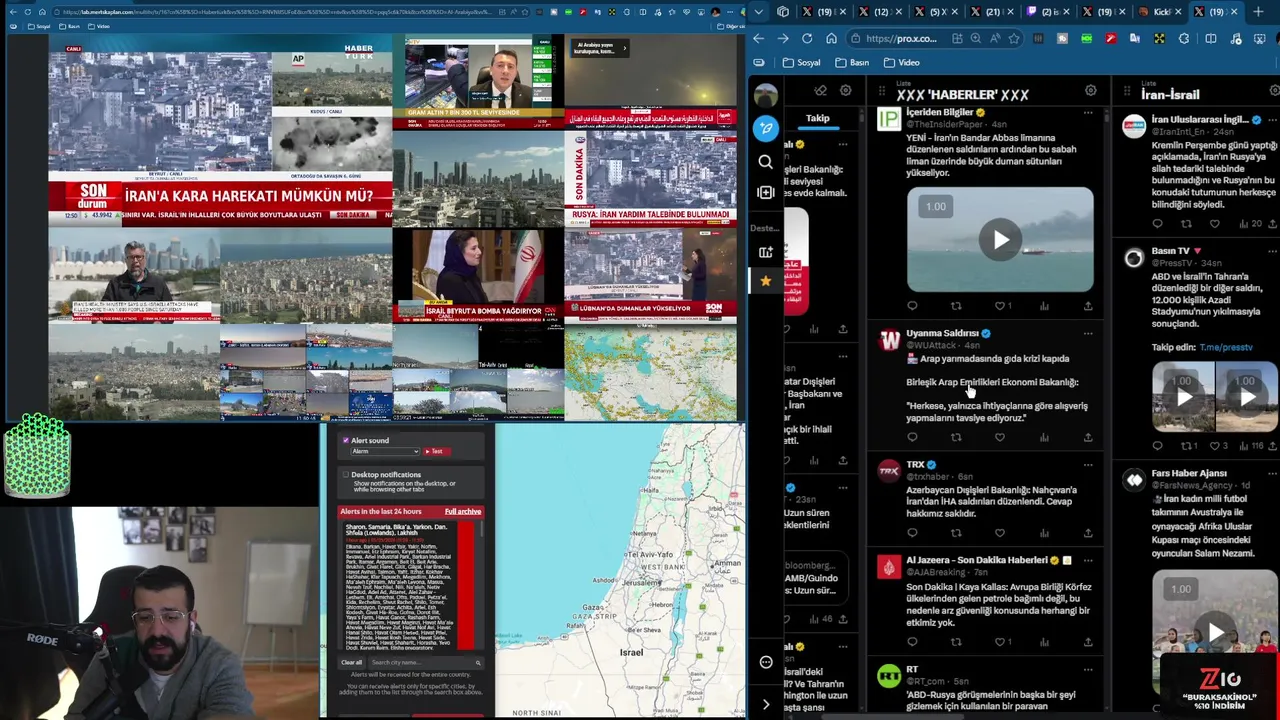
Task: Open the profile avatar in X Pro sidebar
Action: pyautogui.click(x=766, y=96)
